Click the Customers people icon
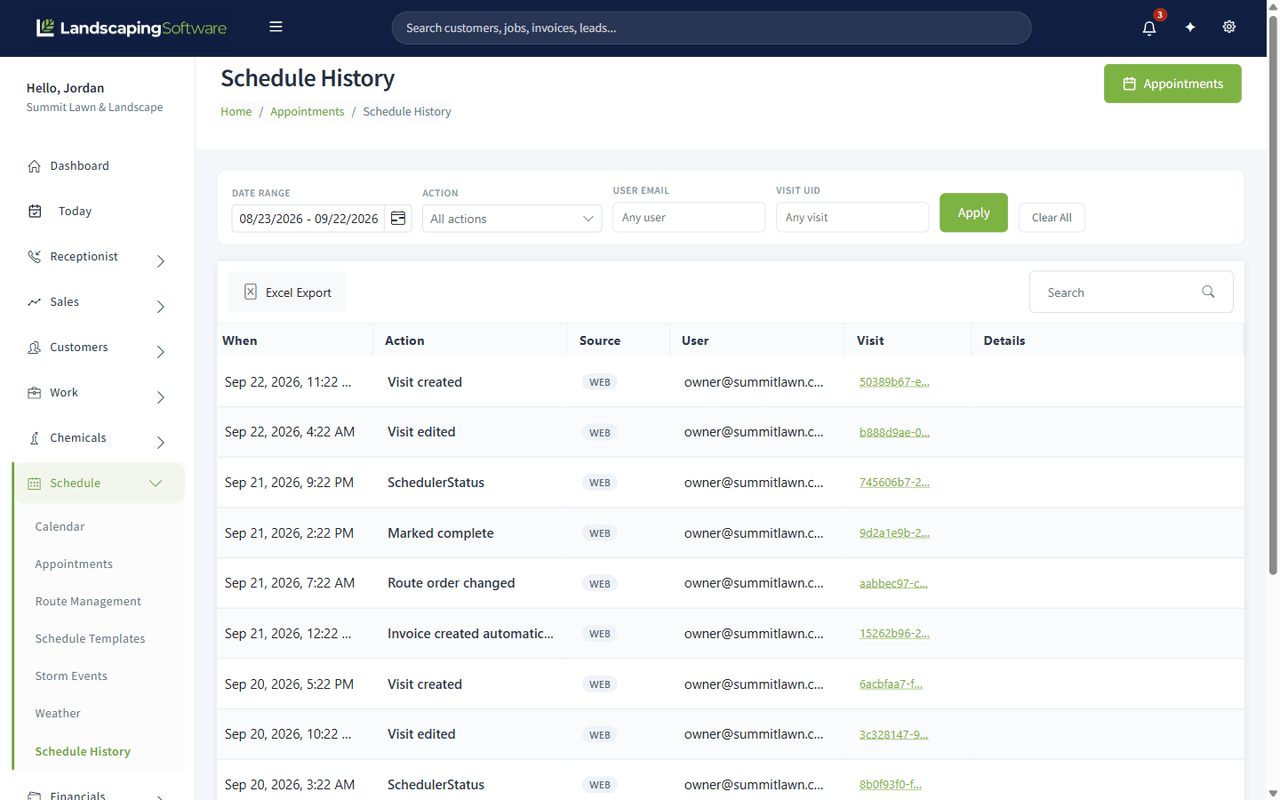1280x800 pixels. point(34,347)
